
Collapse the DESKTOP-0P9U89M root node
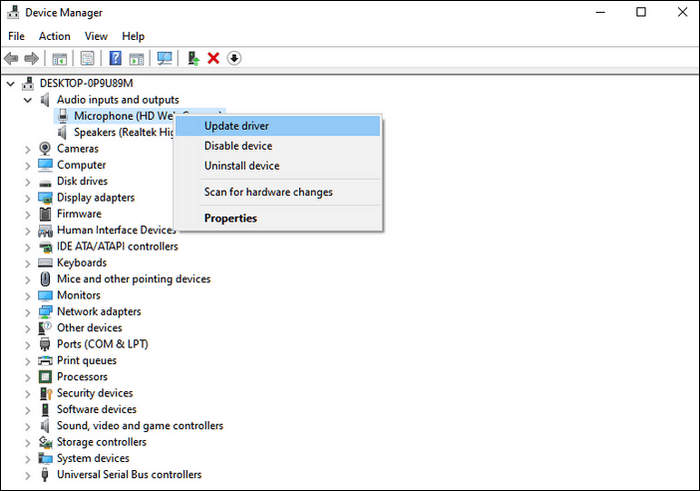point(11,83)
